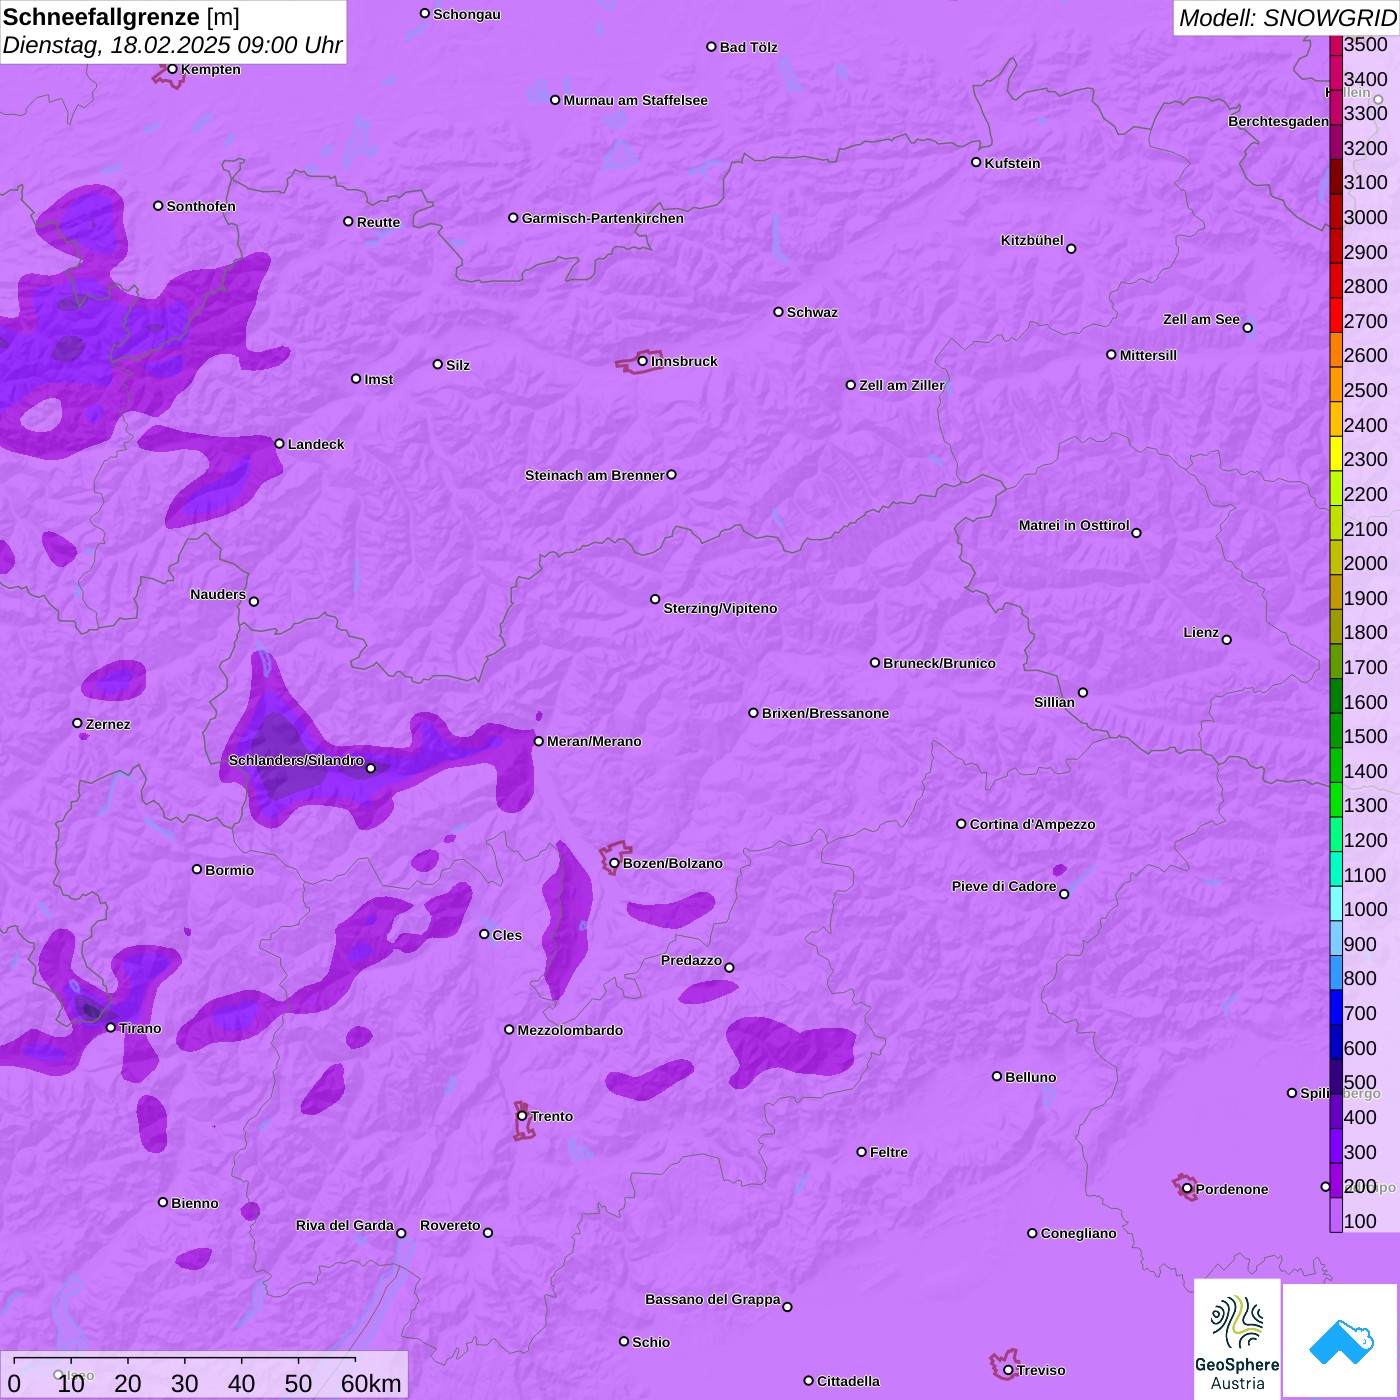Click the Modell: SNOWGRID label
The image size is (1400, 1400).
[x=1287, y=18]
